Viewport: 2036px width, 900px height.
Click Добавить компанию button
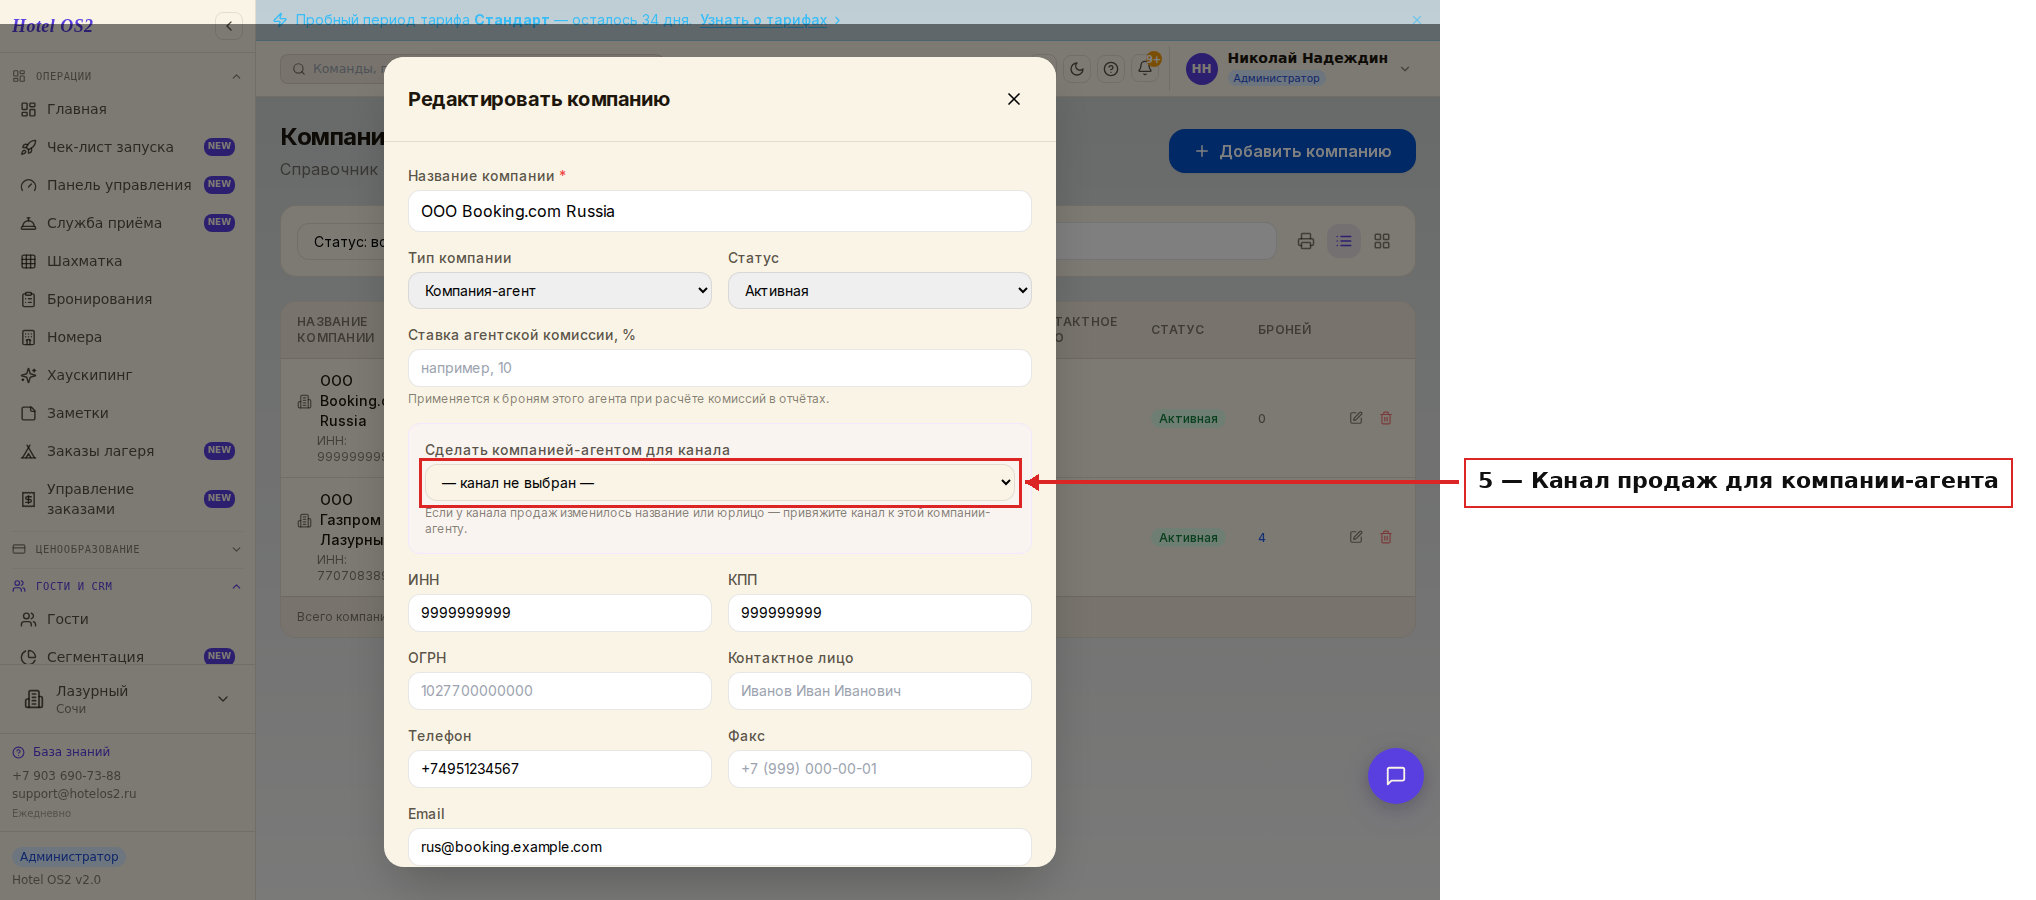click(1292, 151)
